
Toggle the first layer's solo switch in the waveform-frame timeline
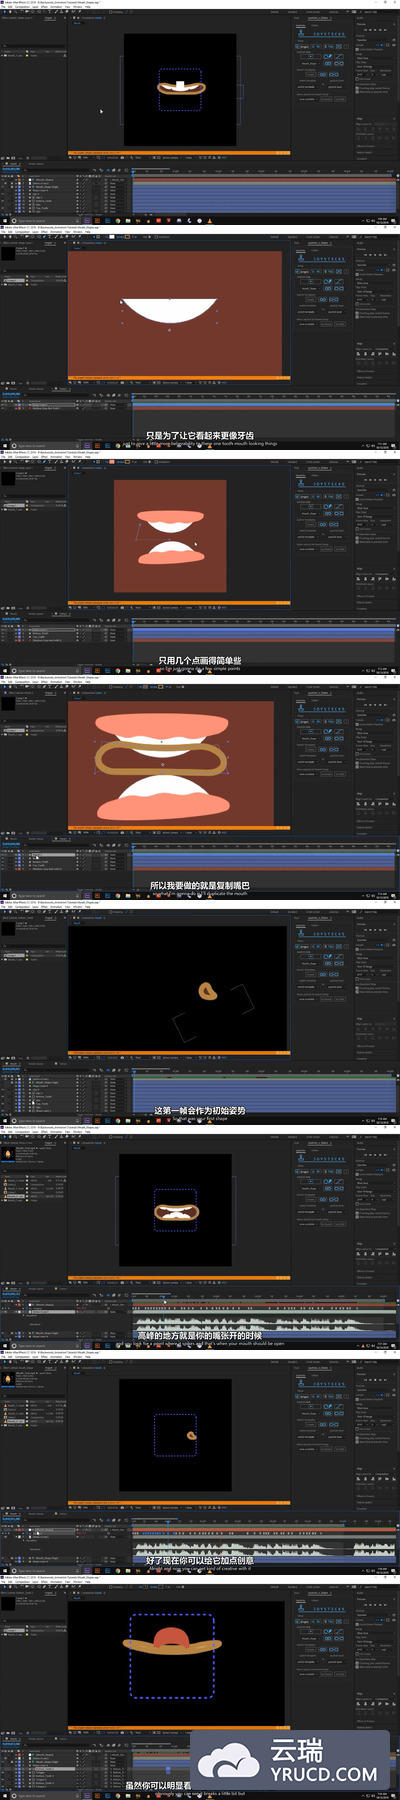coord(9,1305)
